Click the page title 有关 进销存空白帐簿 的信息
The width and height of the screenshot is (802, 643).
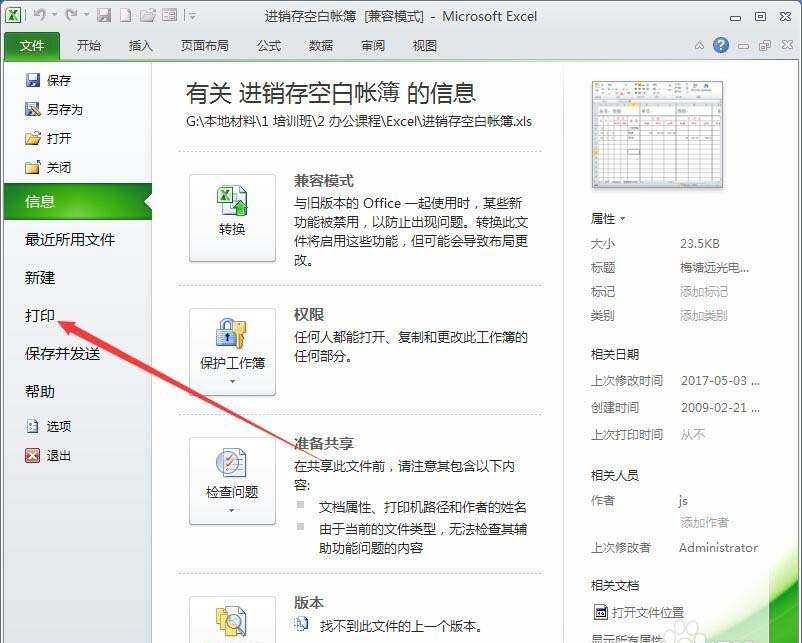click(x=331, y=93)
